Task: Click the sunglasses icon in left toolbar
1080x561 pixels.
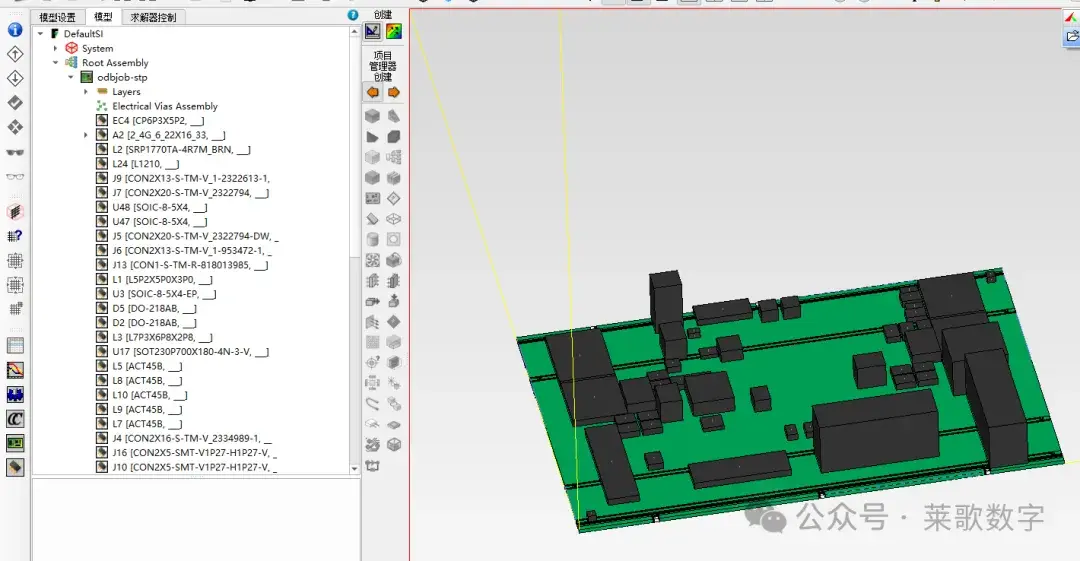Action: [15, 152]
